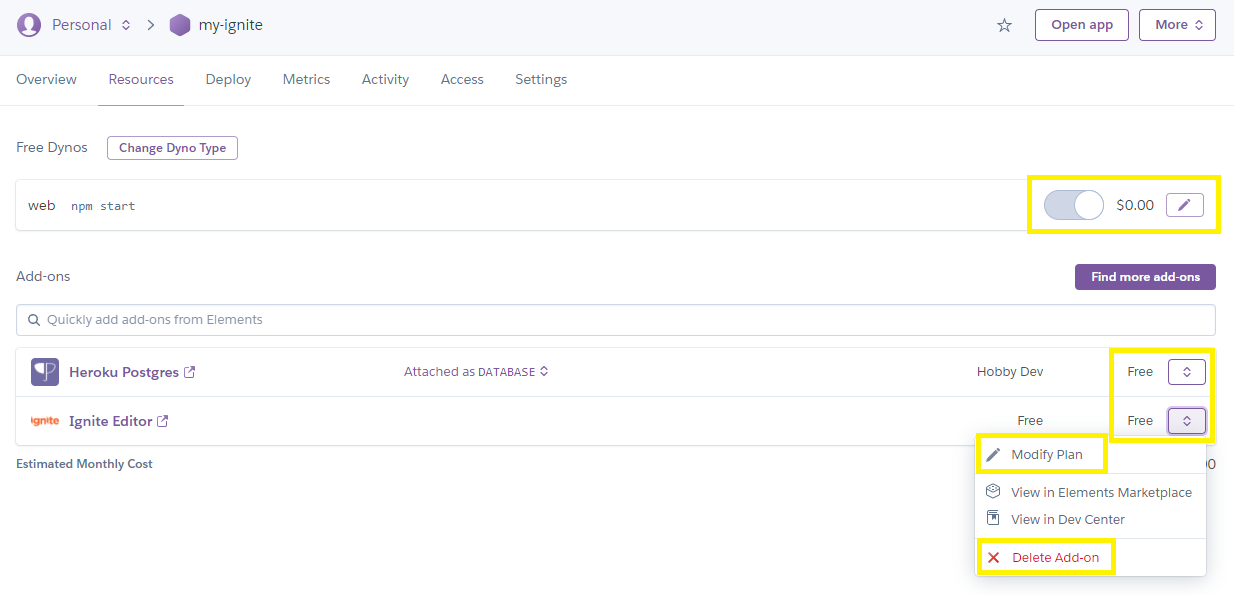This screenshot has height=595, width=1234.
Task: Open the Activity tab
Action: 385,79
